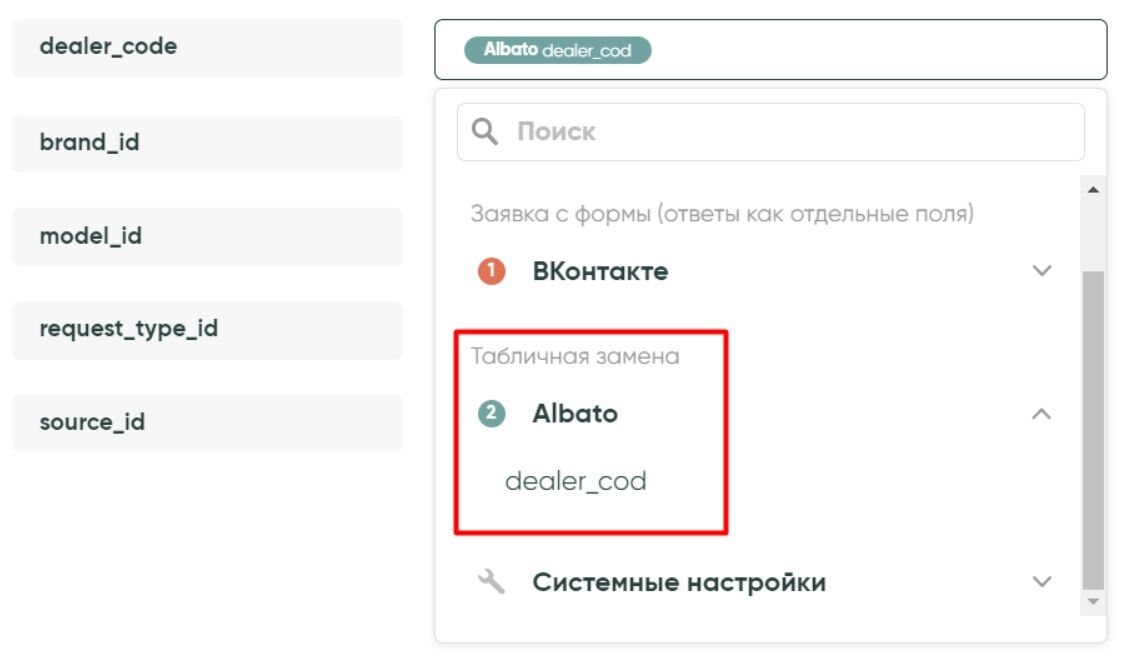Image resolution: width=1129 pixels, height=665 pixels.
Task: Open the ВКонтакте group entry
Action: click(600, 271)
